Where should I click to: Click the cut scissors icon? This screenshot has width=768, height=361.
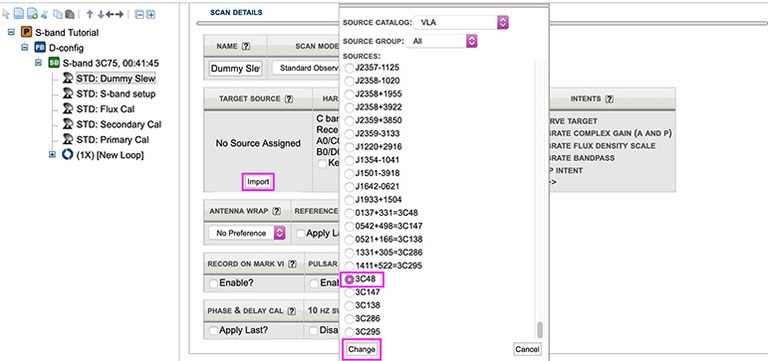pos(44,14)
